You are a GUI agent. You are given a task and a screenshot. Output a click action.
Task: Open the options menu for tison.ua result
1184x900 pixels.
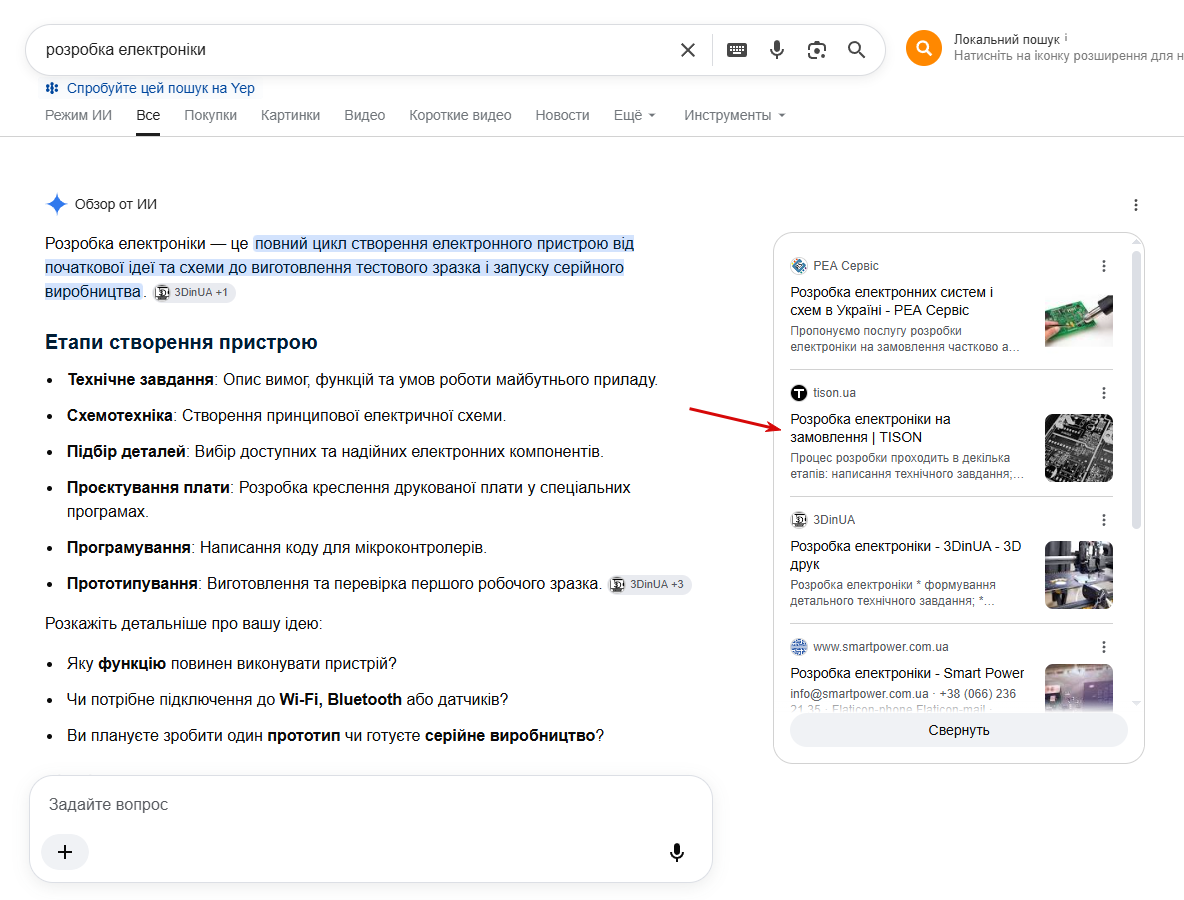pos(1103,393)
